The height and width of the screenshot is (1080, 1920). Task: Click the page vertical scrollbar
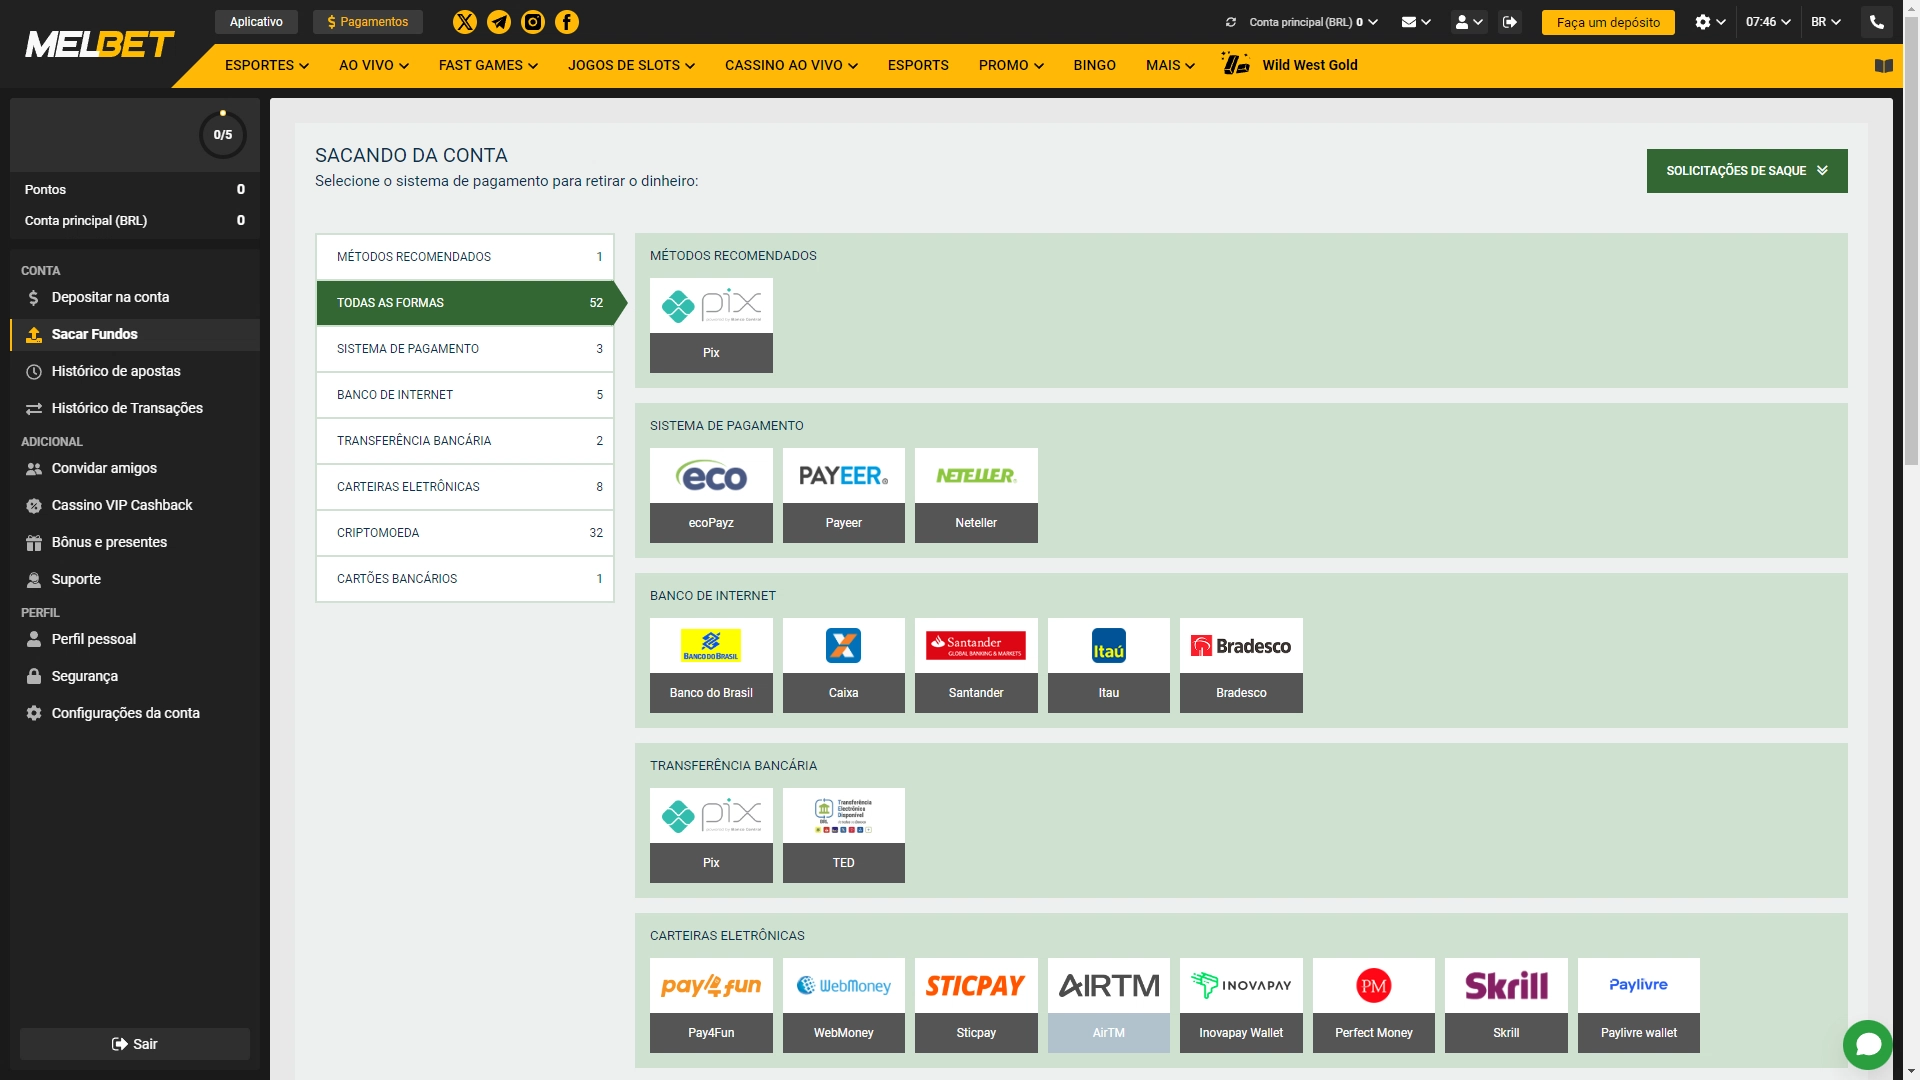[x=1911, y=240]
